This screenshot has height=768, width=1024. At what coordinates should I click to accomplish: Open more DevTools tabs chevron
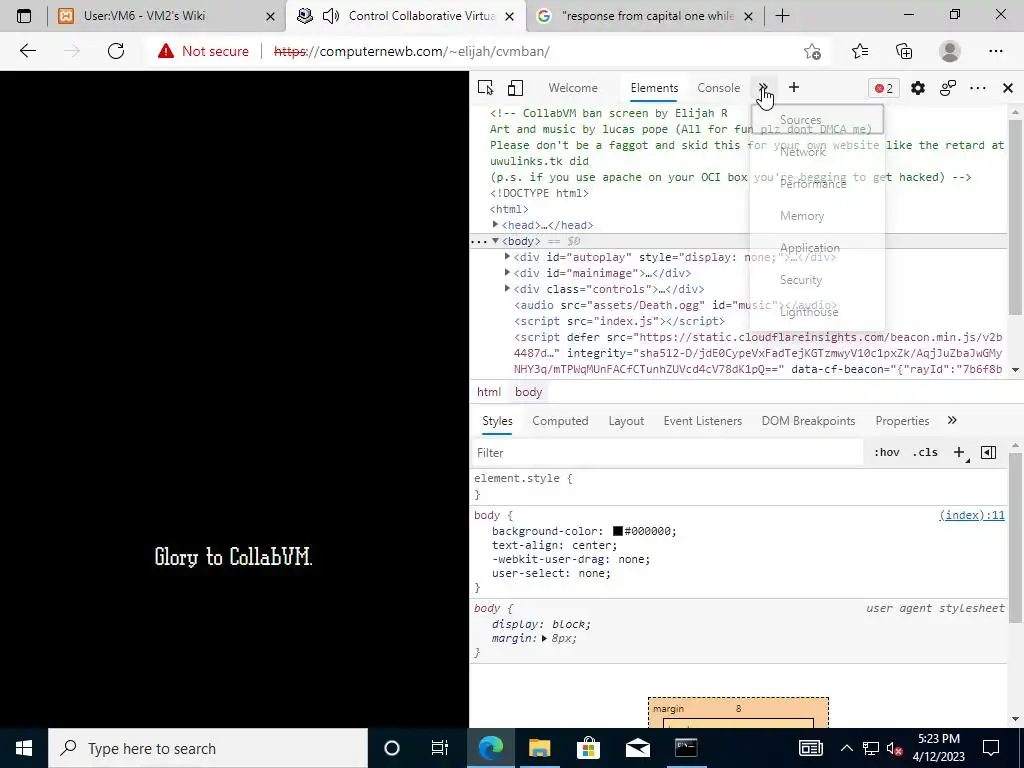(x=763, y=88)
